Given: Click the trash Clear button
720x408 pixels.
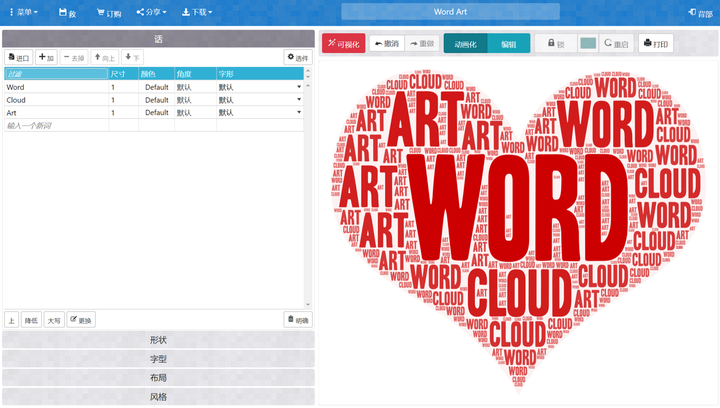Looking at the screenshot, I should pos(298,320).
